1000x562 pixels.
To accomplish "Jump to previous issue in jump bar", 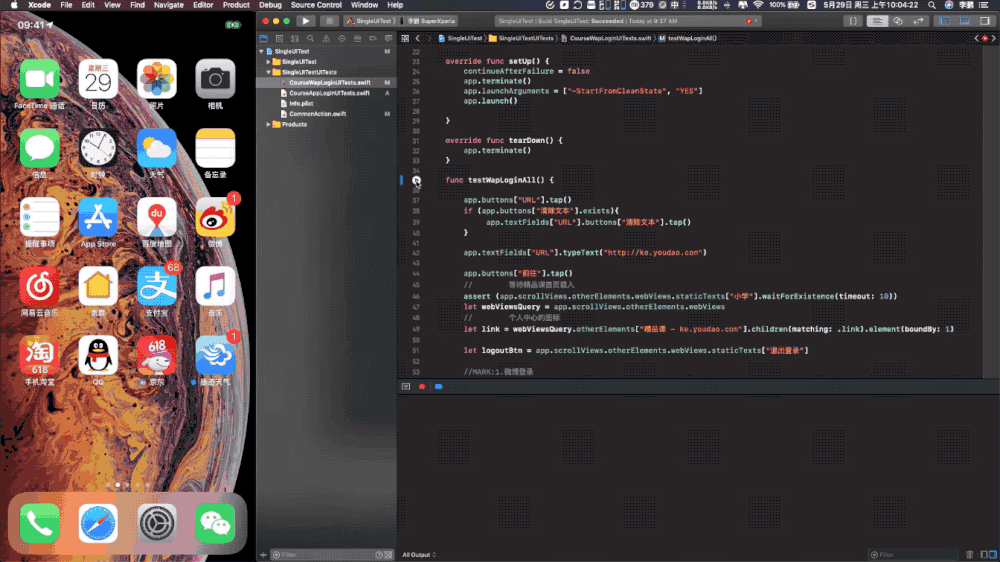I will 976,38.
